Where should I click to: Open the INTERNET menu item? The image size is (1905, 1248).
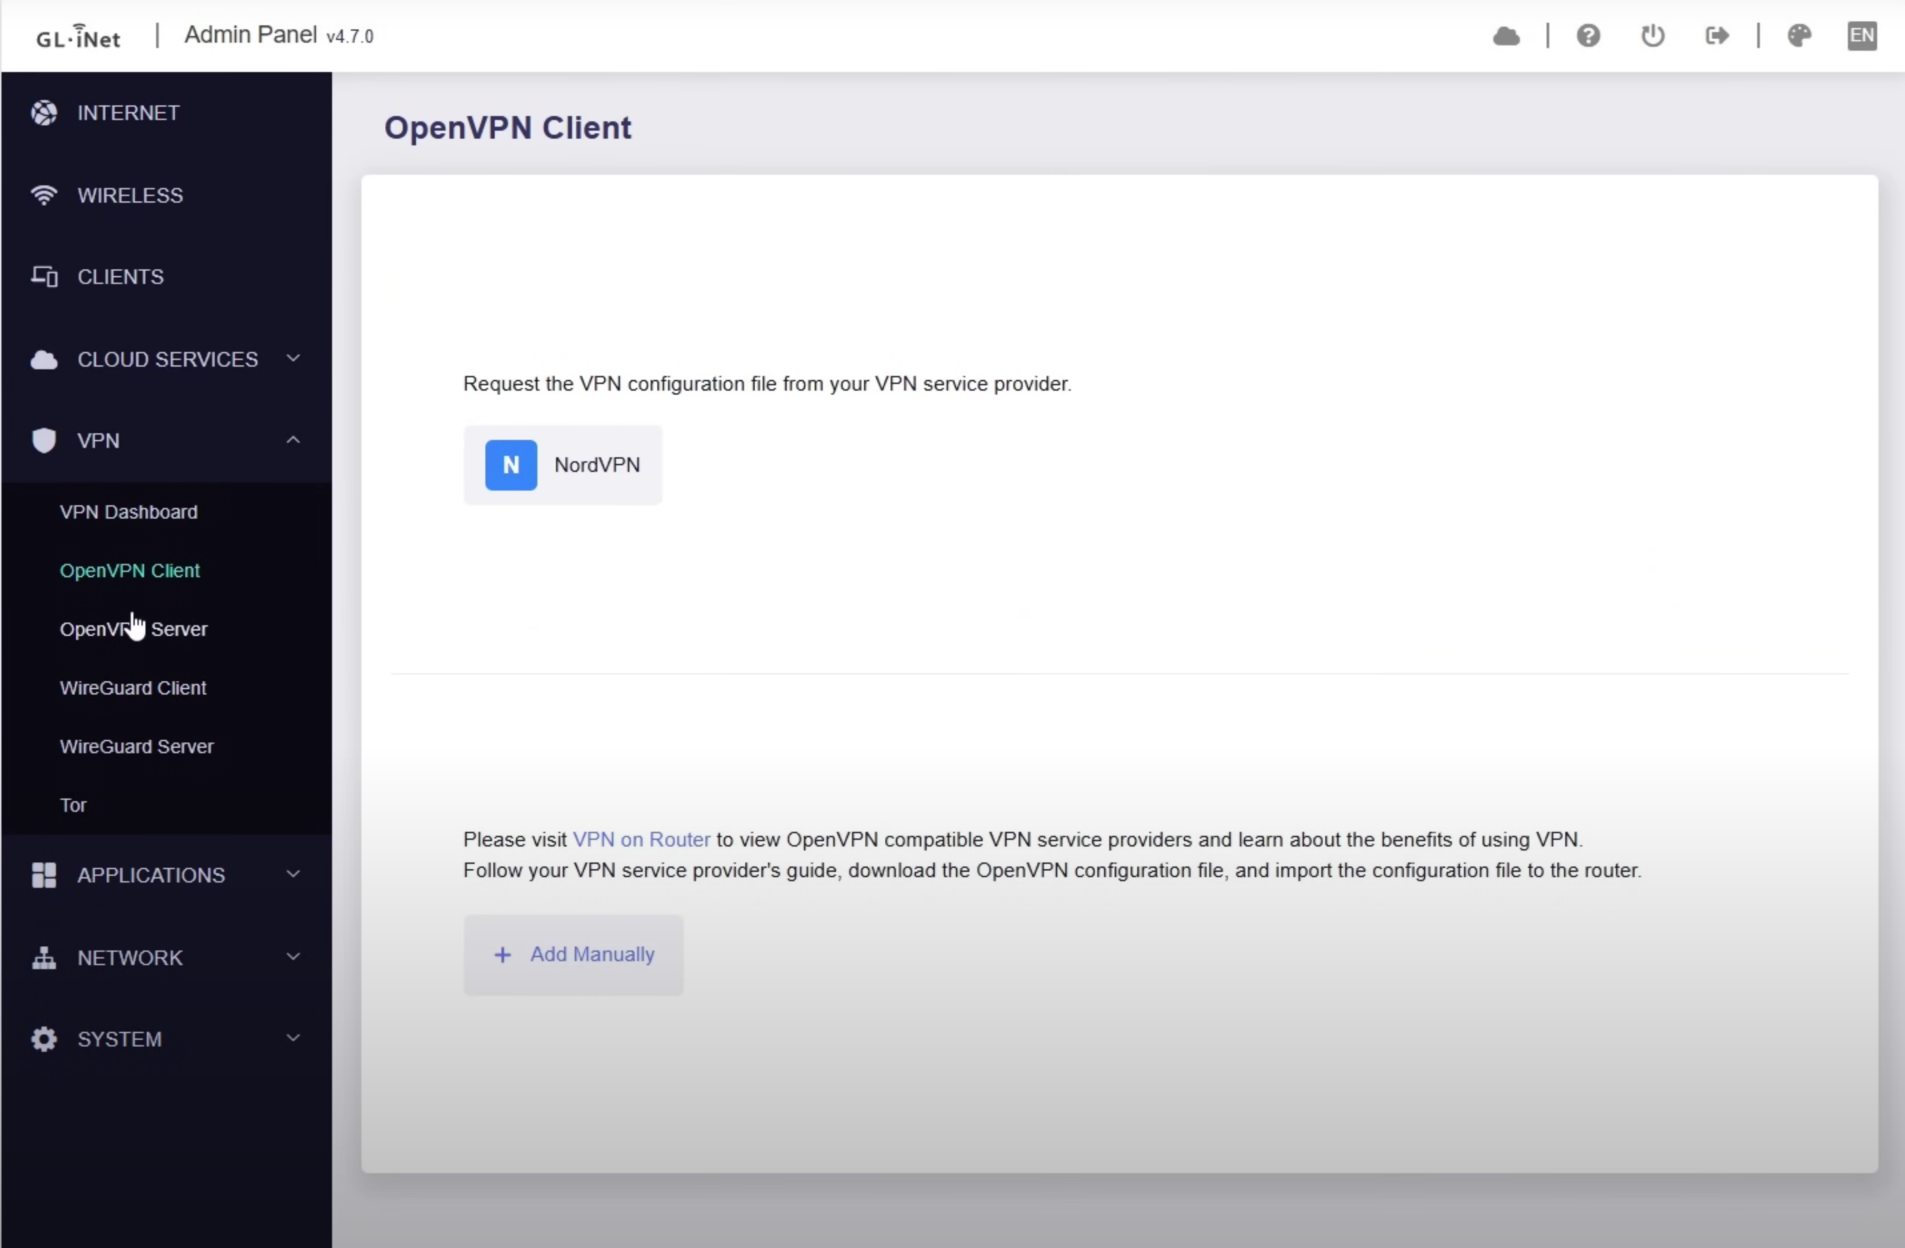[166, 113]
